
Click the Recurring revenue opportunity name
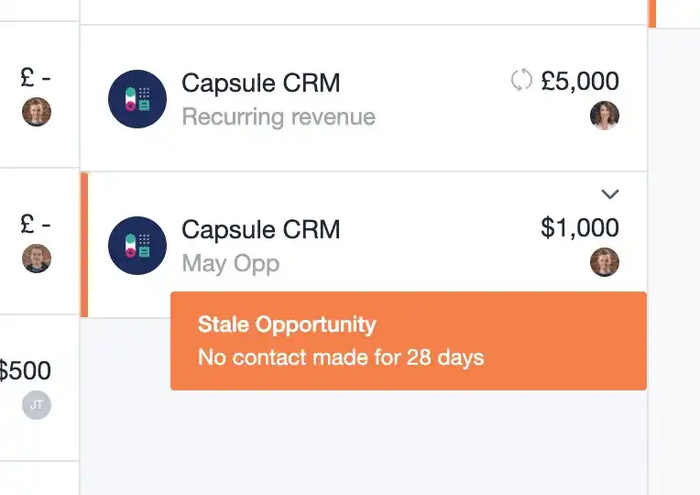tap(279, 117)
